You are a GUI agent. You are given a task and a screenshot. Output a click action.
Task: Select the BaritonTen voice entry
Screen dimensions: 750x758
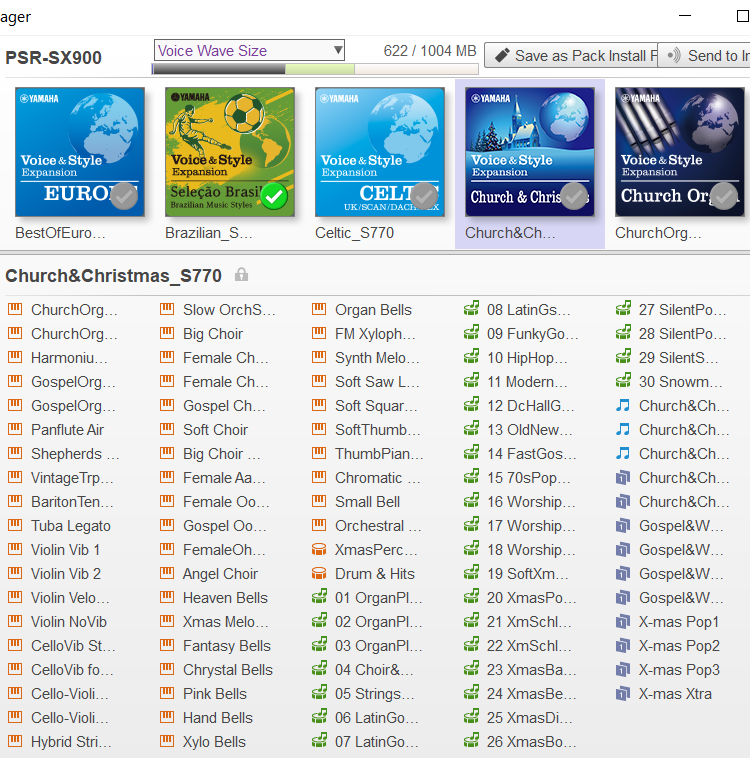click(x=61, y=502)
